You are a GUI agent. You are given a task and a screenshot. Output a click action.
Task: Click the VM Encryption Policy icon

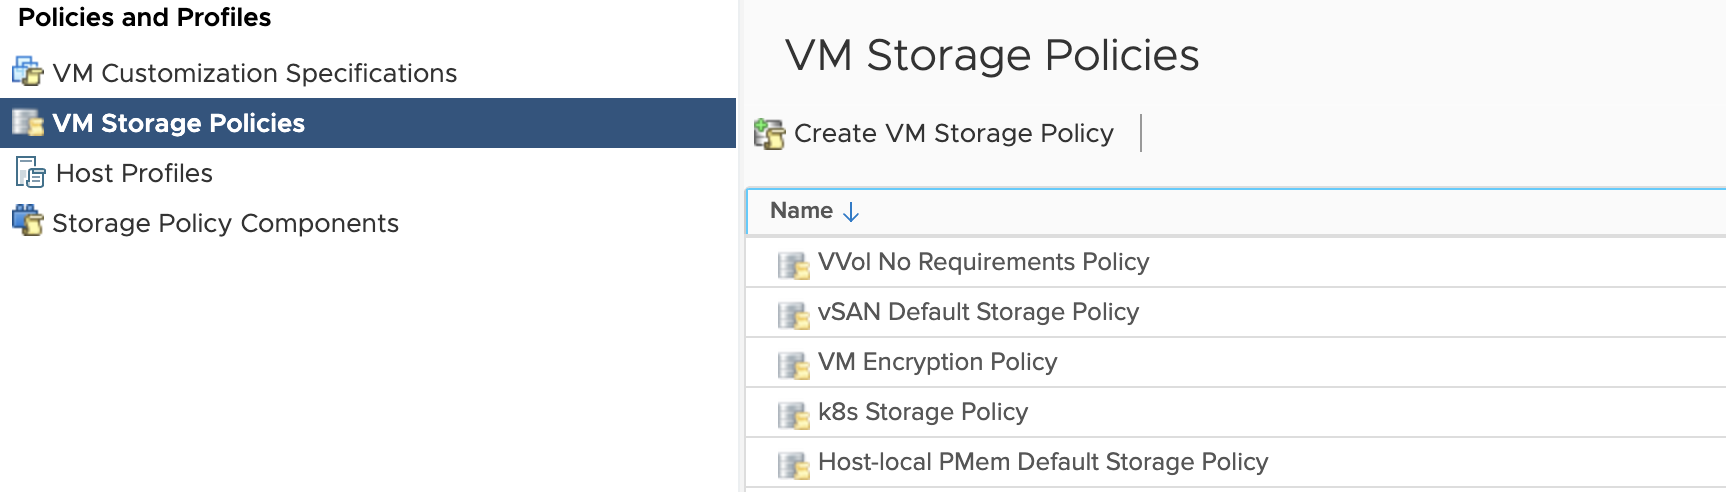point(794,364)
